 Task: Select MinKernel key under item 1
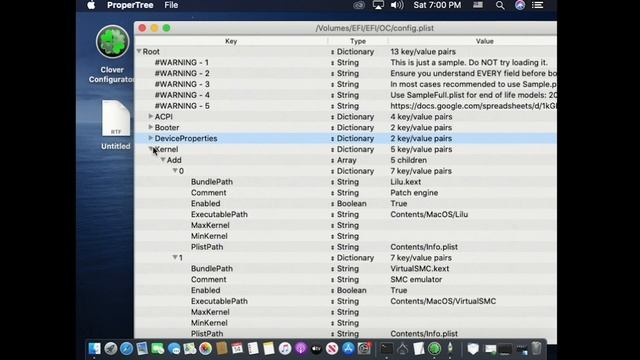click(209, 323)
